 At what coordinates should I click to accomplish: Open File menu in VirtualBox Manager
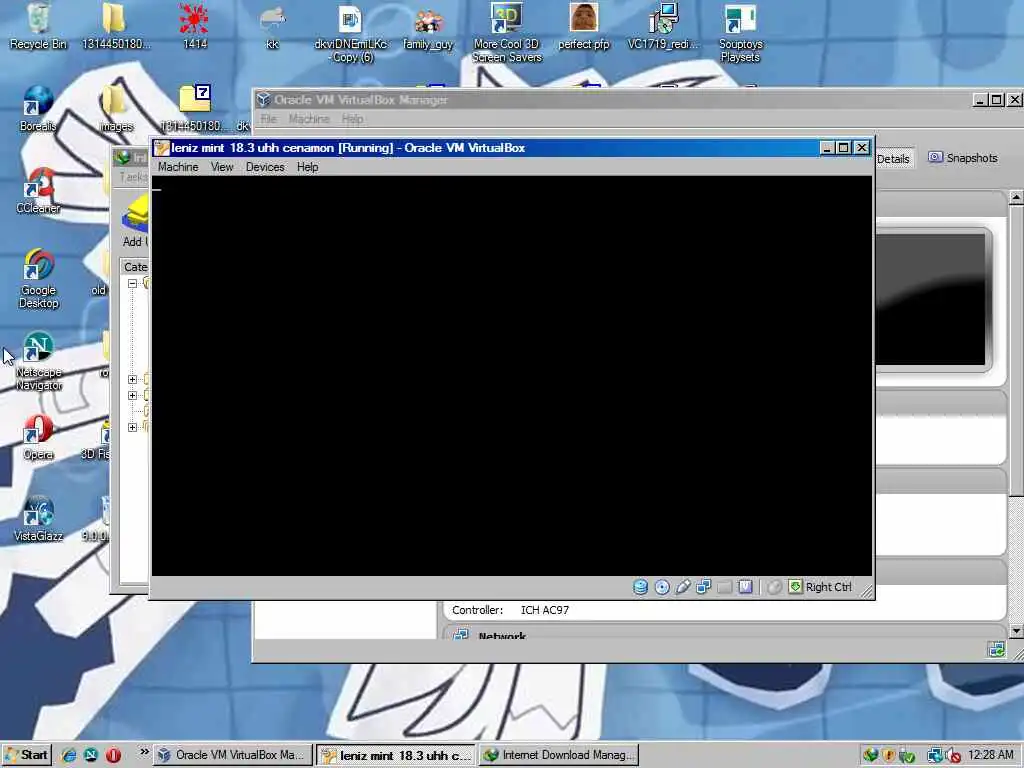[x=269, y=119]
